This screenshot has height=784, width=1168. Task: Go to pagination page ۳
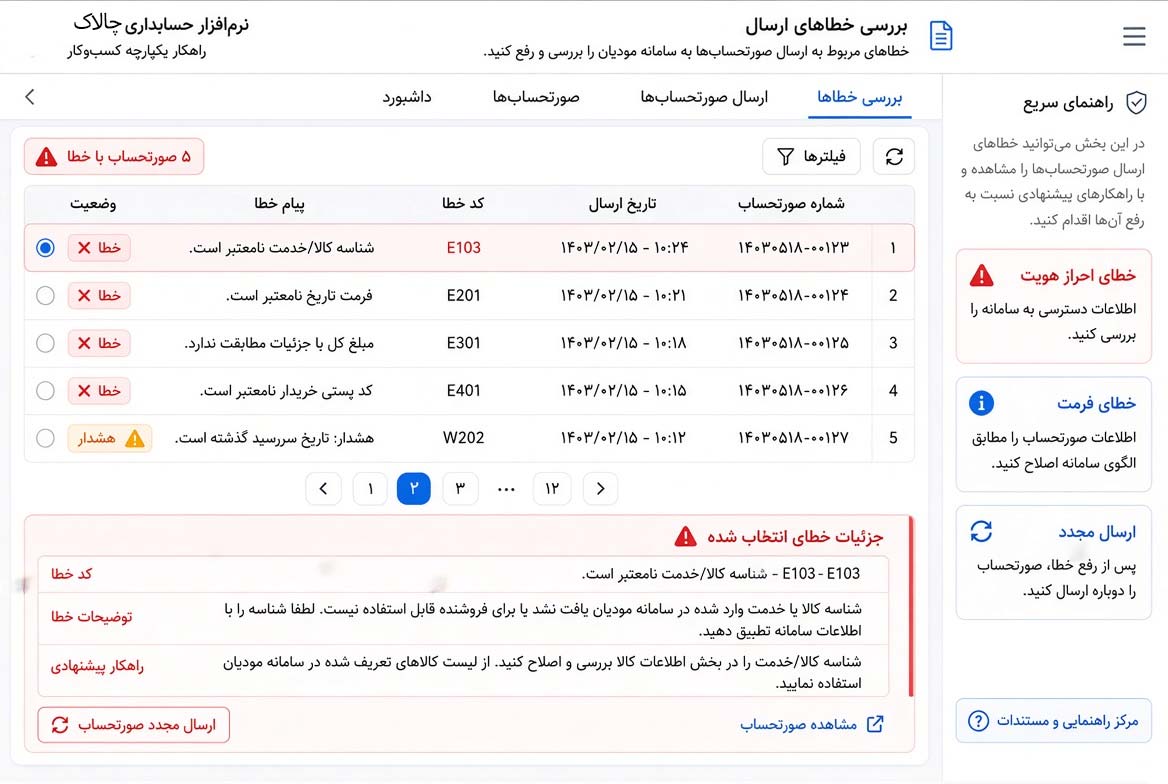[460, 489]
